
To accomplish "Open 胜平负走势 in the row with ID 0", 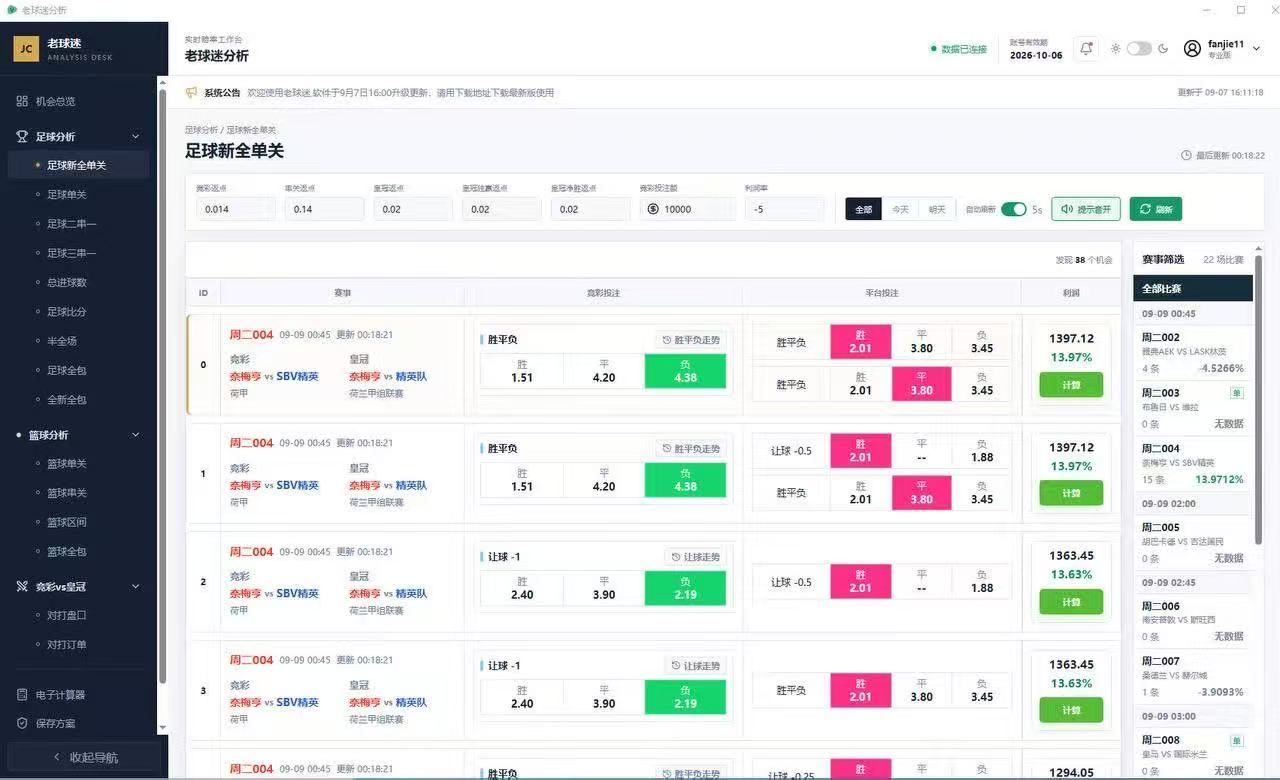I will tap(691, 339).
